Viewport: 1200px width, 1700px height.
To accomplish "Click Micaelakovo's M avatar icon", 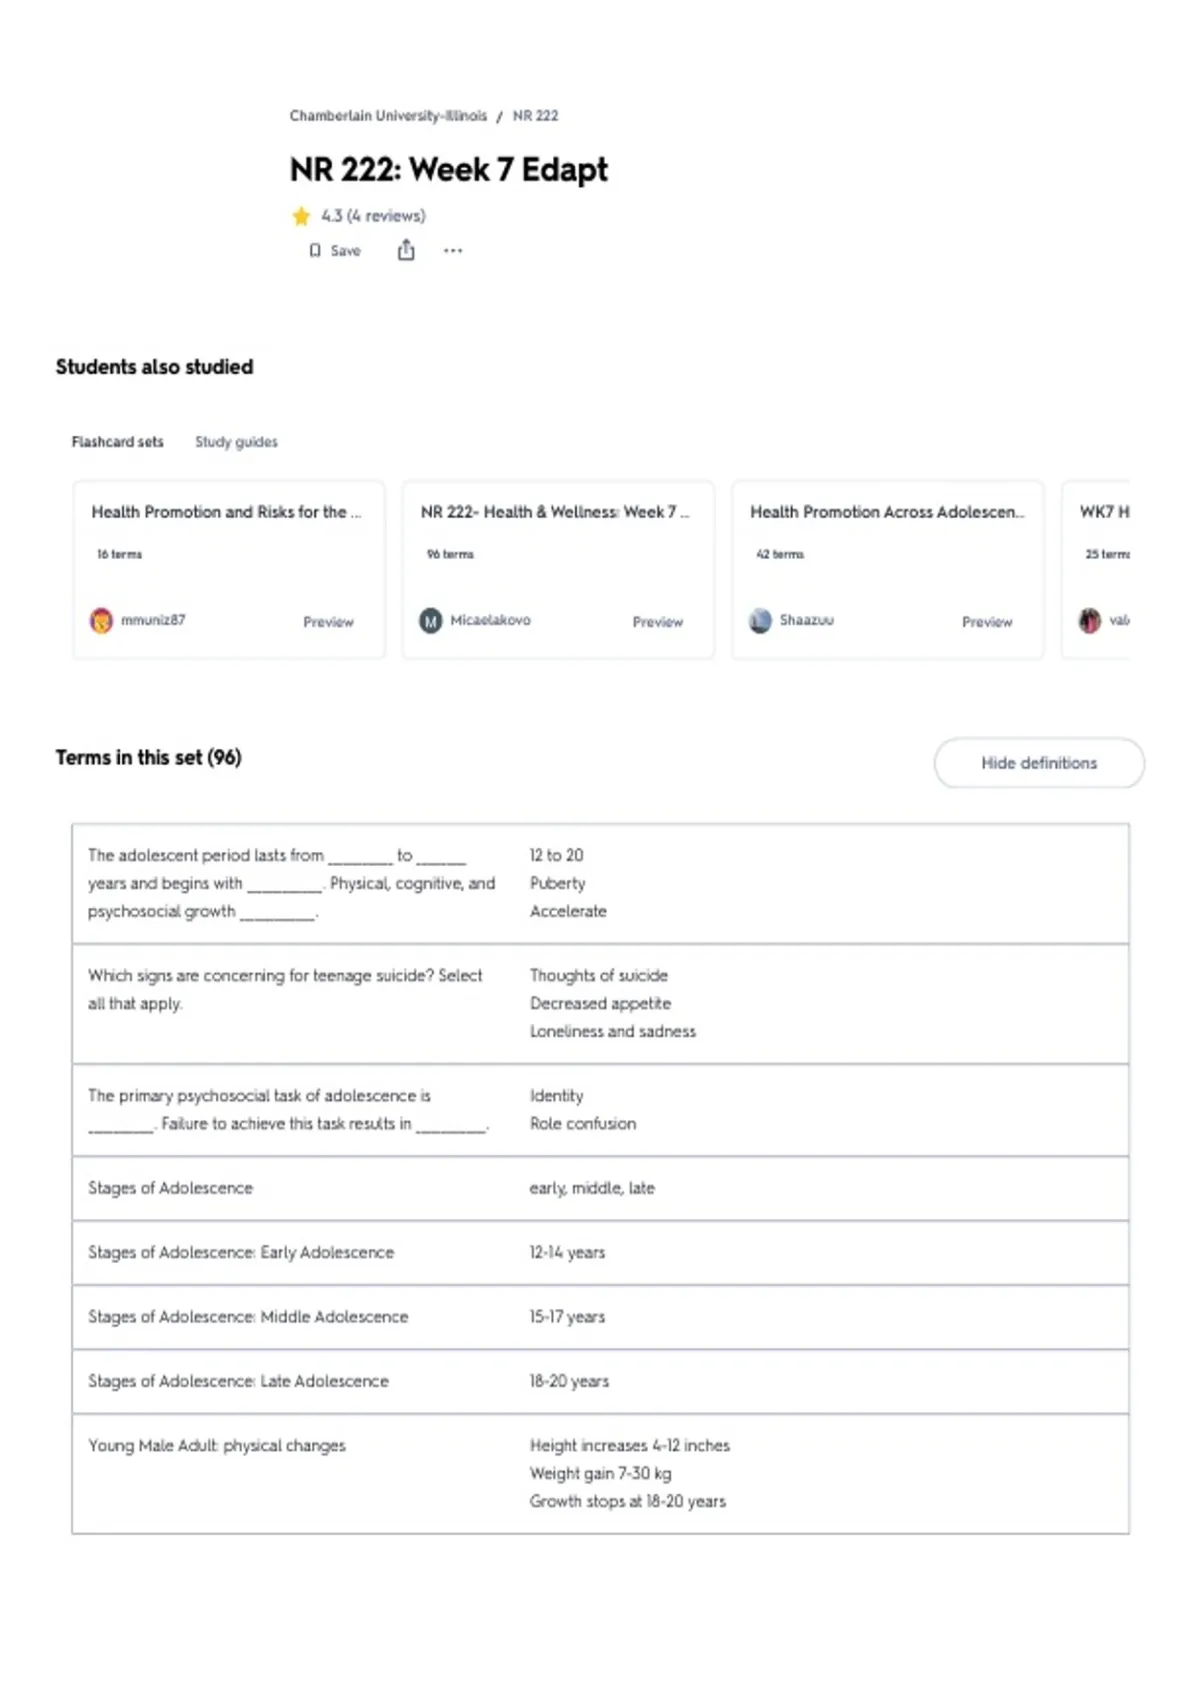I will (430, 621).
